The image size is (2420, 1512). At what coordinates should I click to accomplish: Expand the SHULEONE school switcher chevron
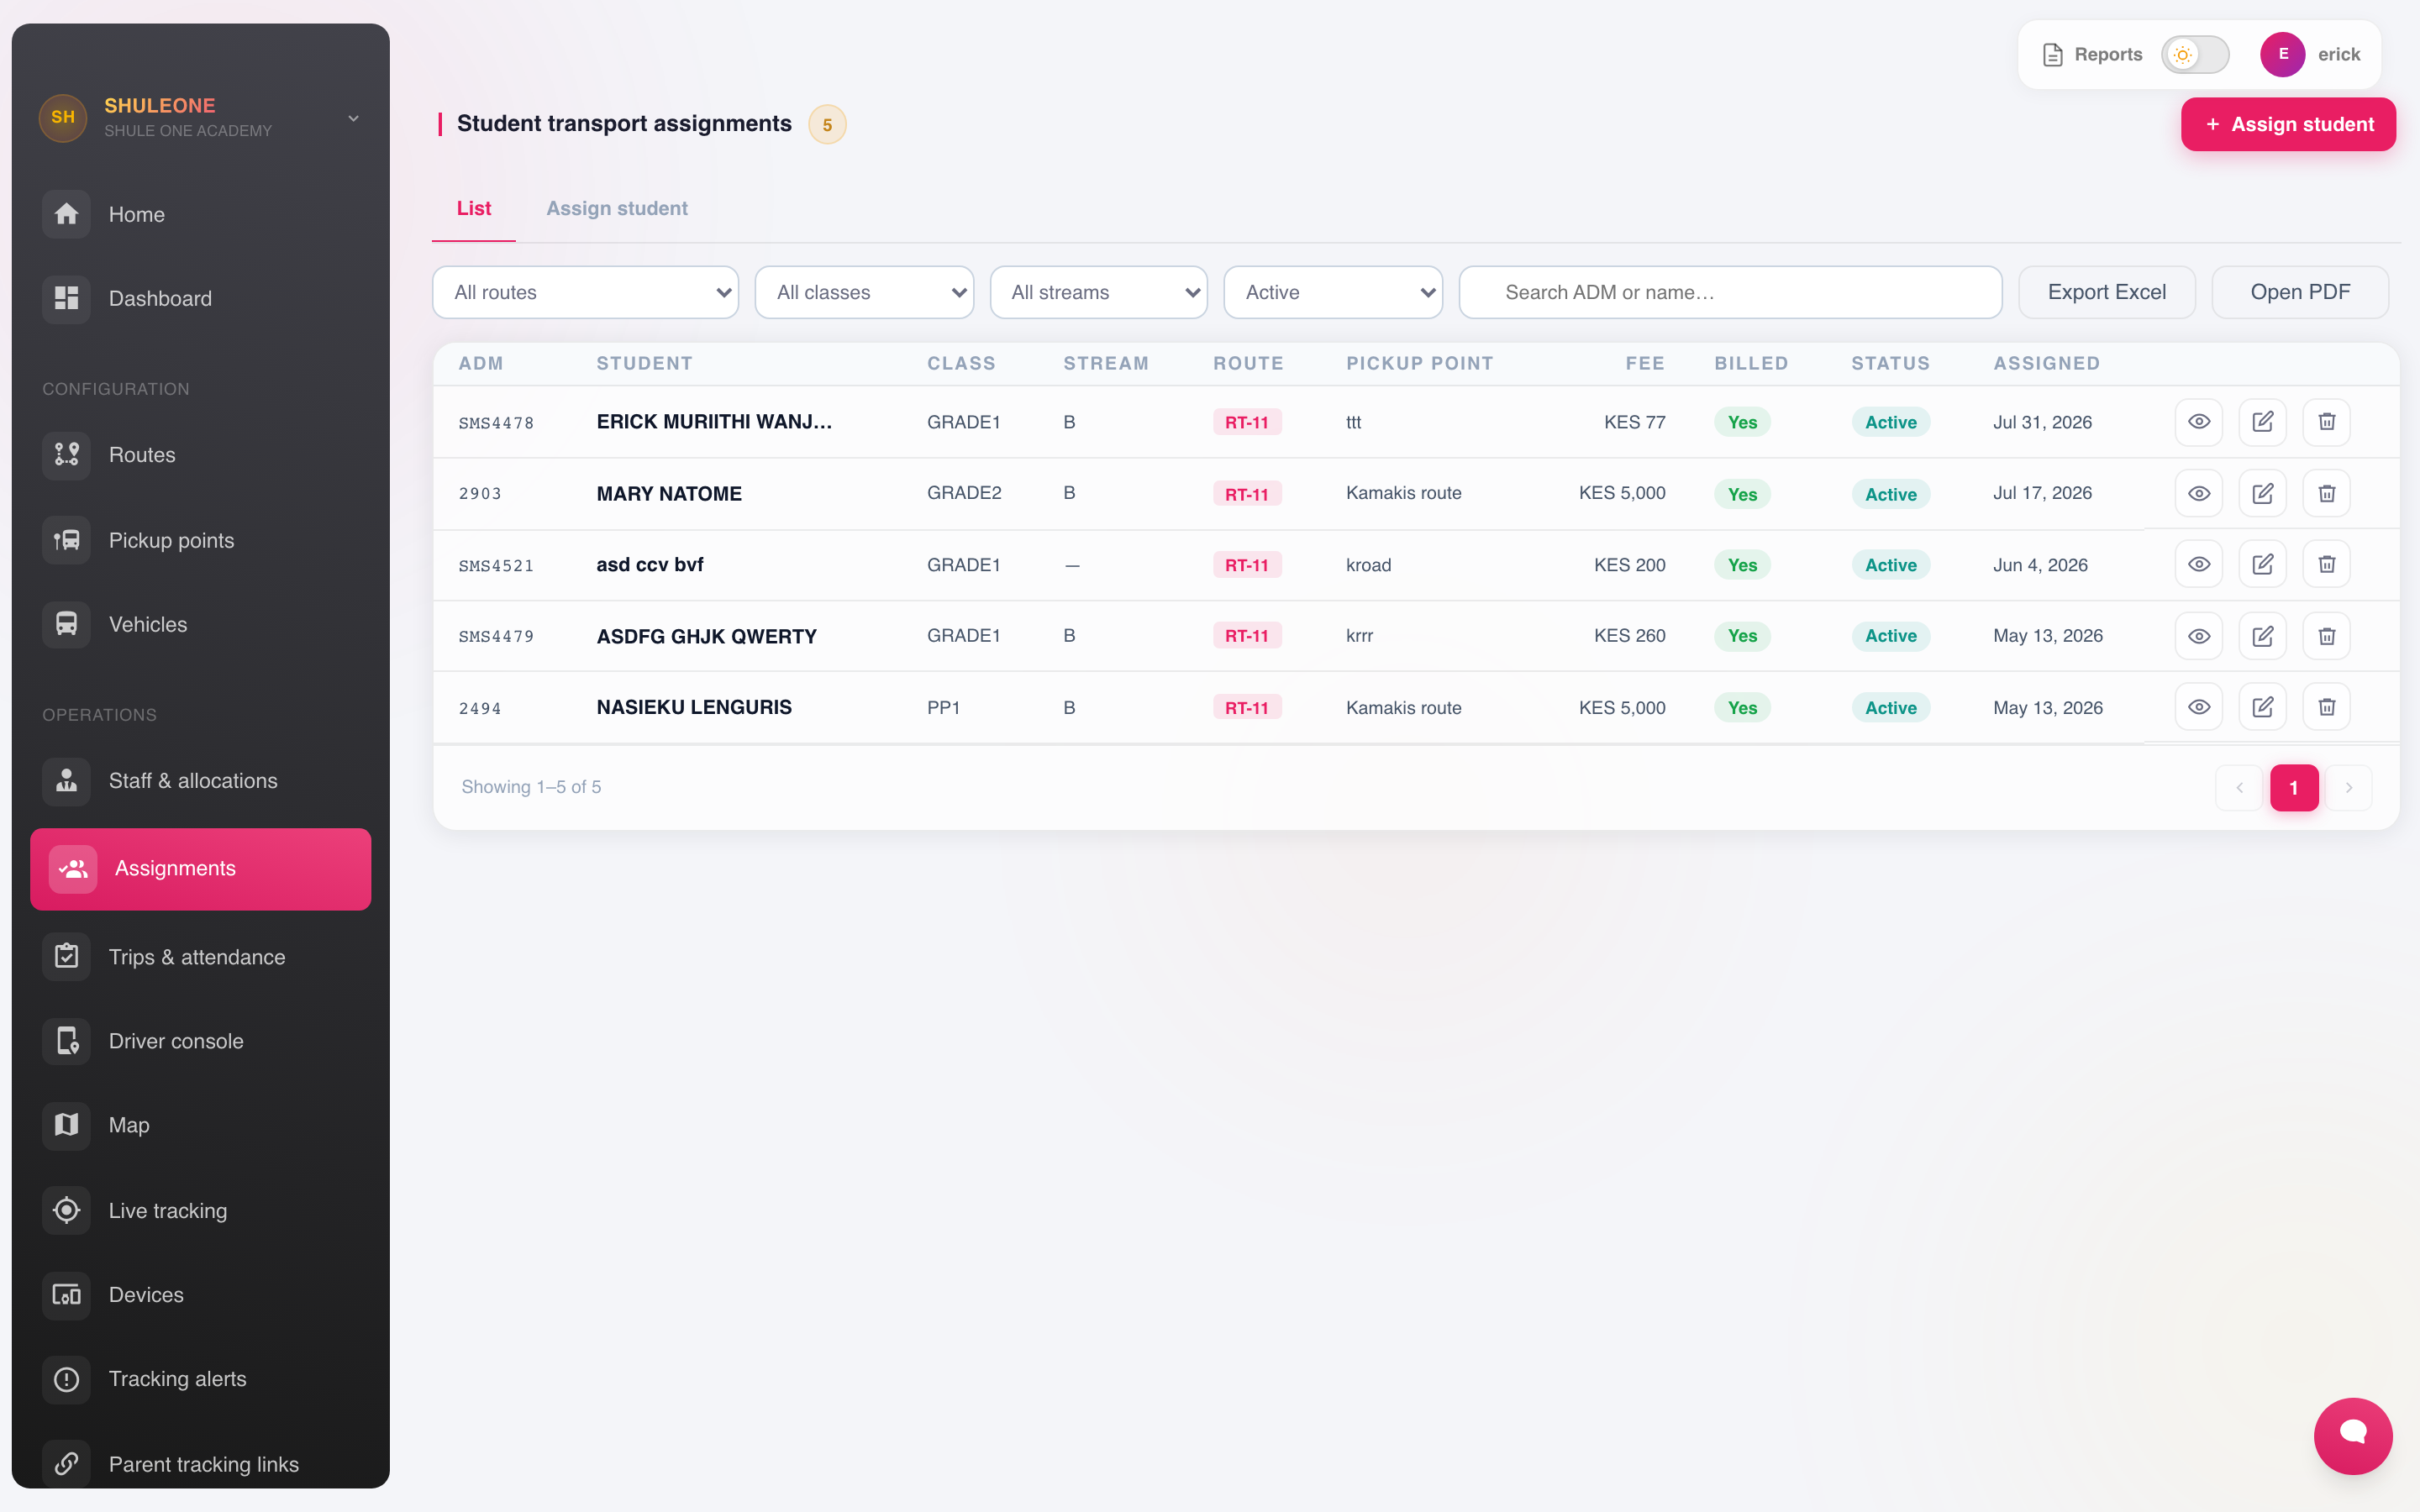click(x=353, y=118)
